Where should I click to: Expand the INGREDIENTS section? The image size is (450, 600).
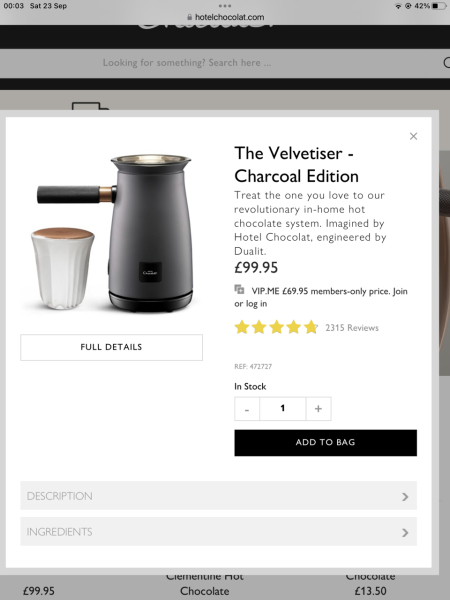click(218, 532)
